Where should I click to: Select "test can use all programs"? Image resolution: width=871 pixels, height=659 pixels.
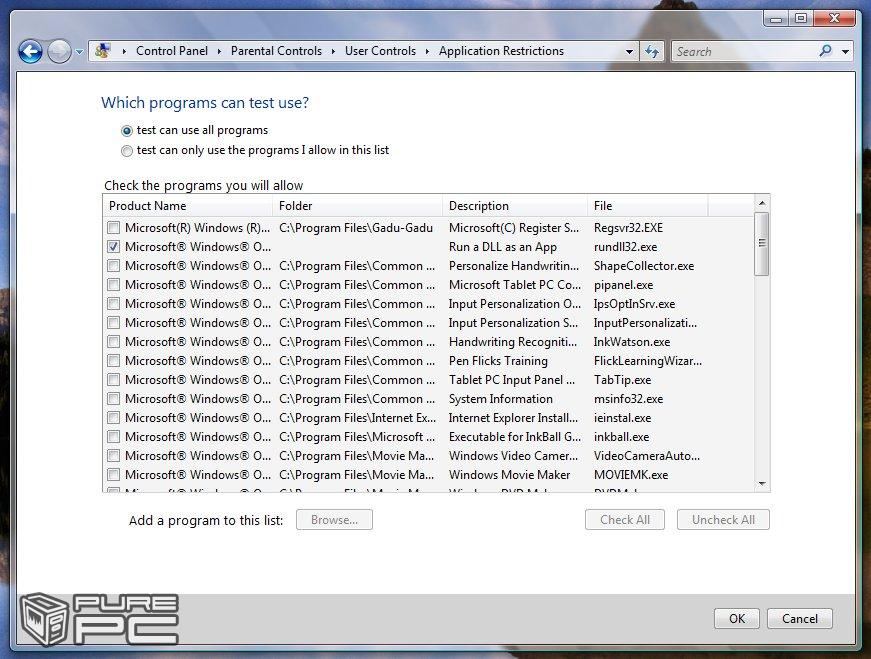[x=127, y=131]
